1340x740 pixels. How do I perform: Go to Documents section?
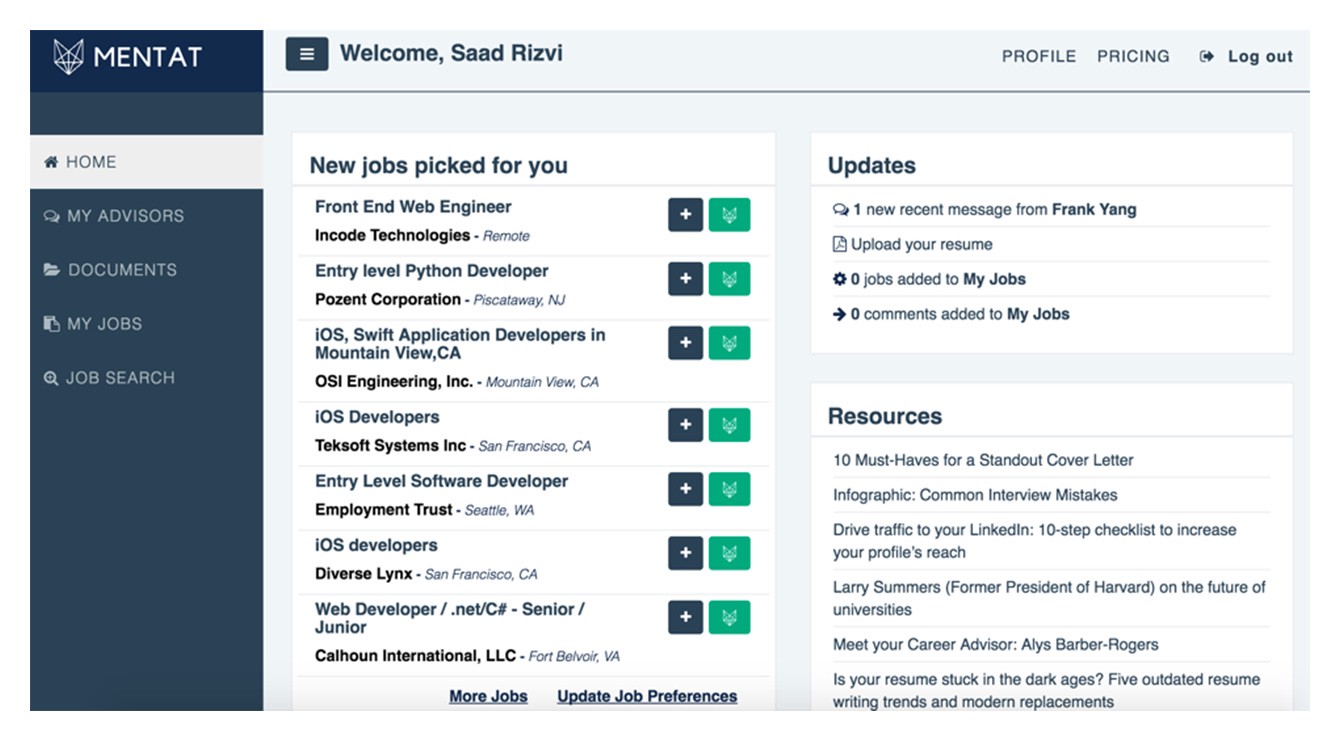tap(122, 270)
